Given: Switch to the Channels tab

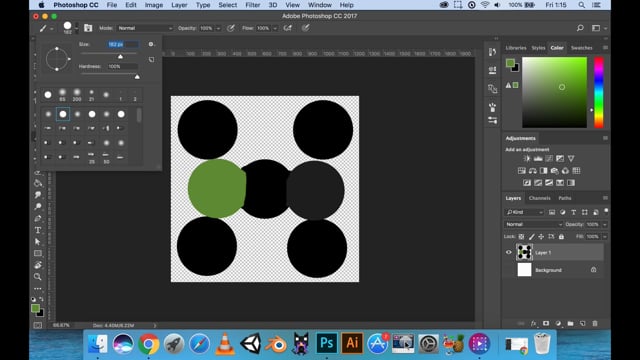Looking at the screenshot, I should point(539,198).
